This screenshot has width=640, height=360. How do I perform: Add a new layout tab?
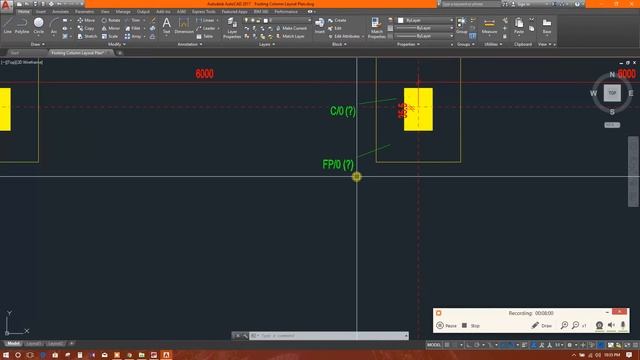pyautogui.click(x=71, y=344)
